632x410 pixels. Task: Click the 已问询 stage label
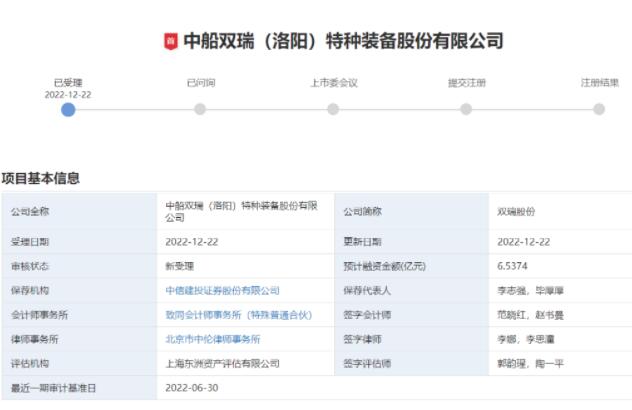click(x=201, y=83)
